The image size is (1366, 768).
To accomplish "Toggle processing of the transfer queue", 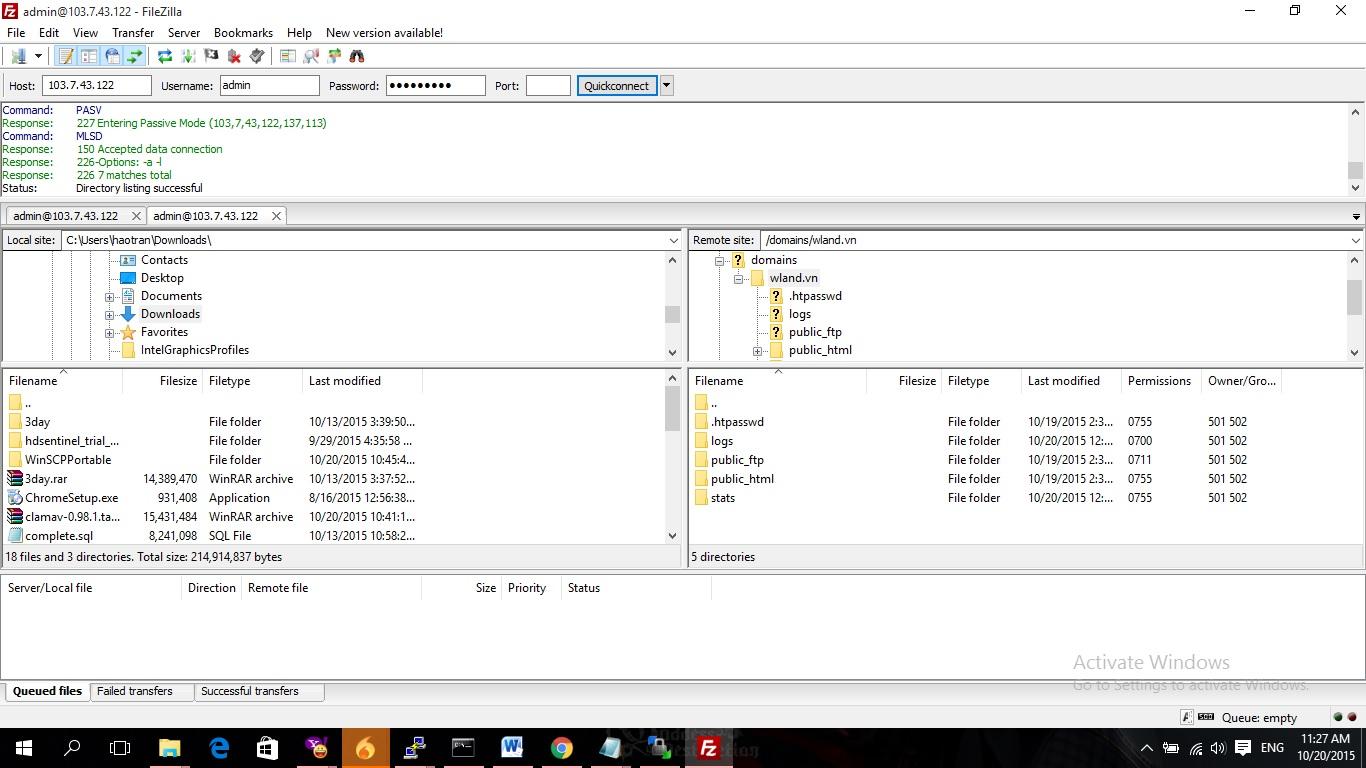I will tap(188, 56).
